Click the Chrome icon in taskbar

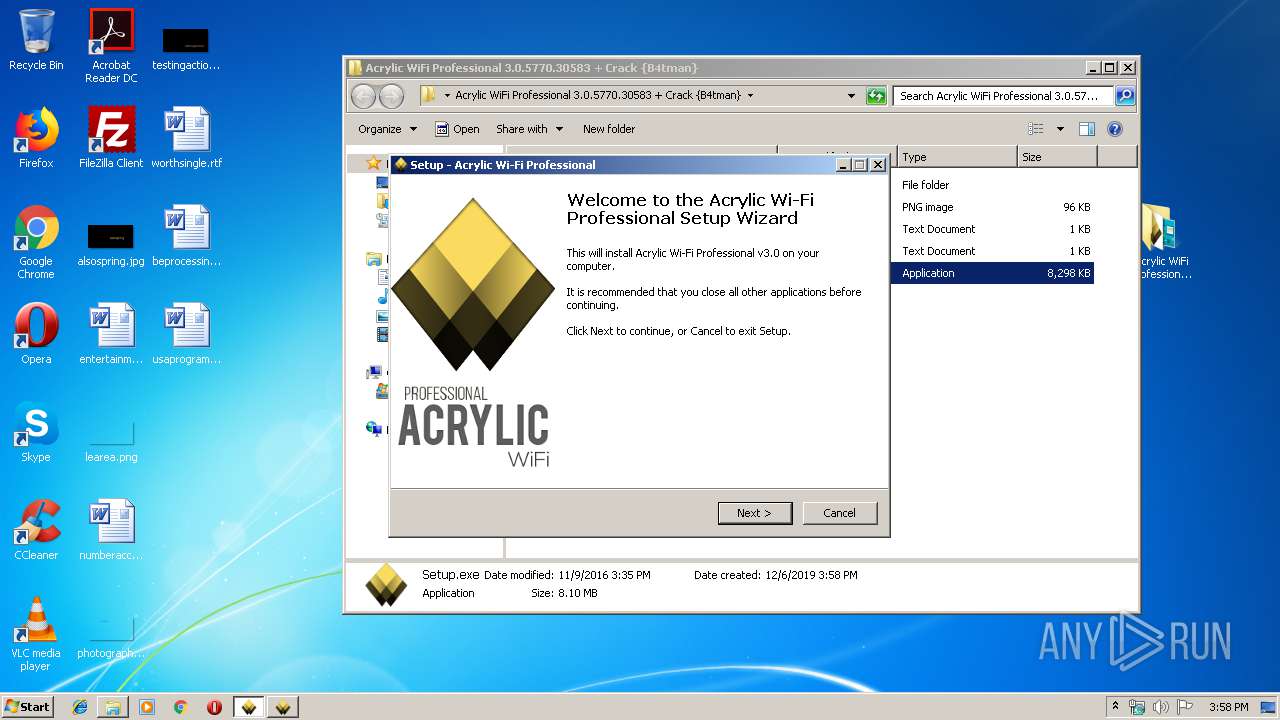(181, 707)
